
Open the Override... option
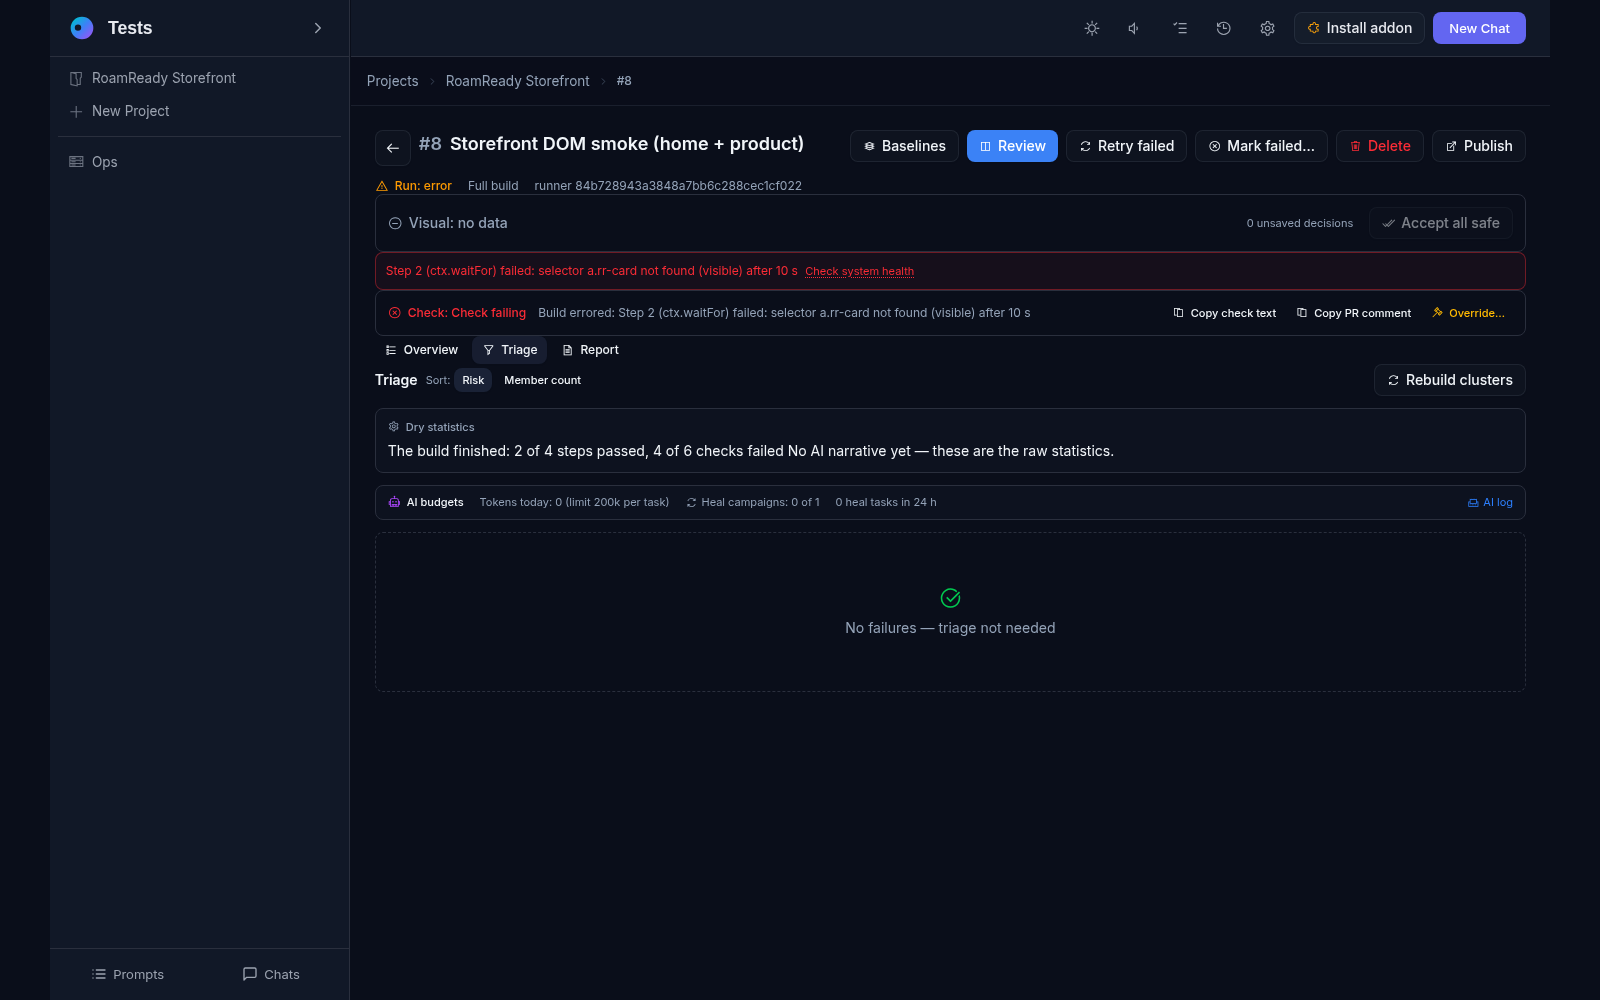click(1468, 313)
